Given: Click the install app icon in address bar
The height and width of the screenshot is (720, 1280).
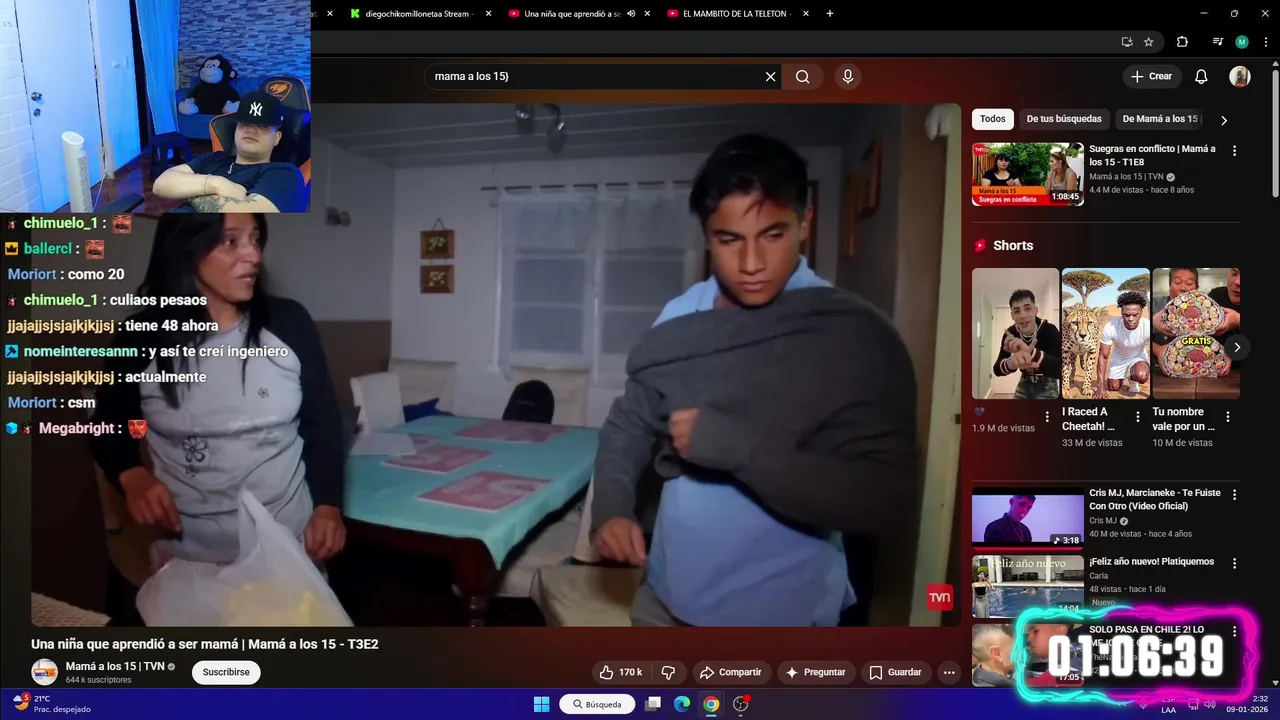Looking at the screenshot, I should click(1127, 42).
